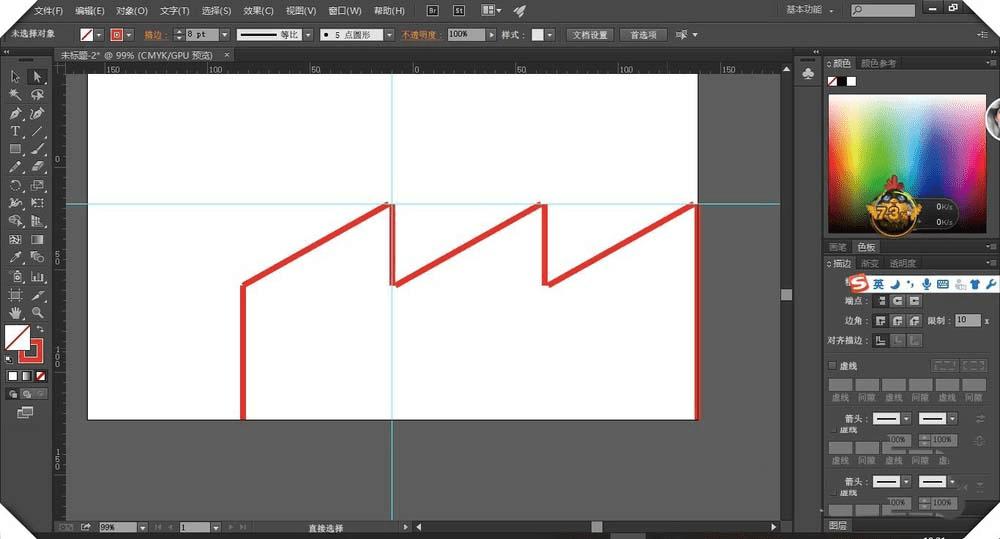
Task: Open the change screen mode button
Action: (x=25, y=413)
